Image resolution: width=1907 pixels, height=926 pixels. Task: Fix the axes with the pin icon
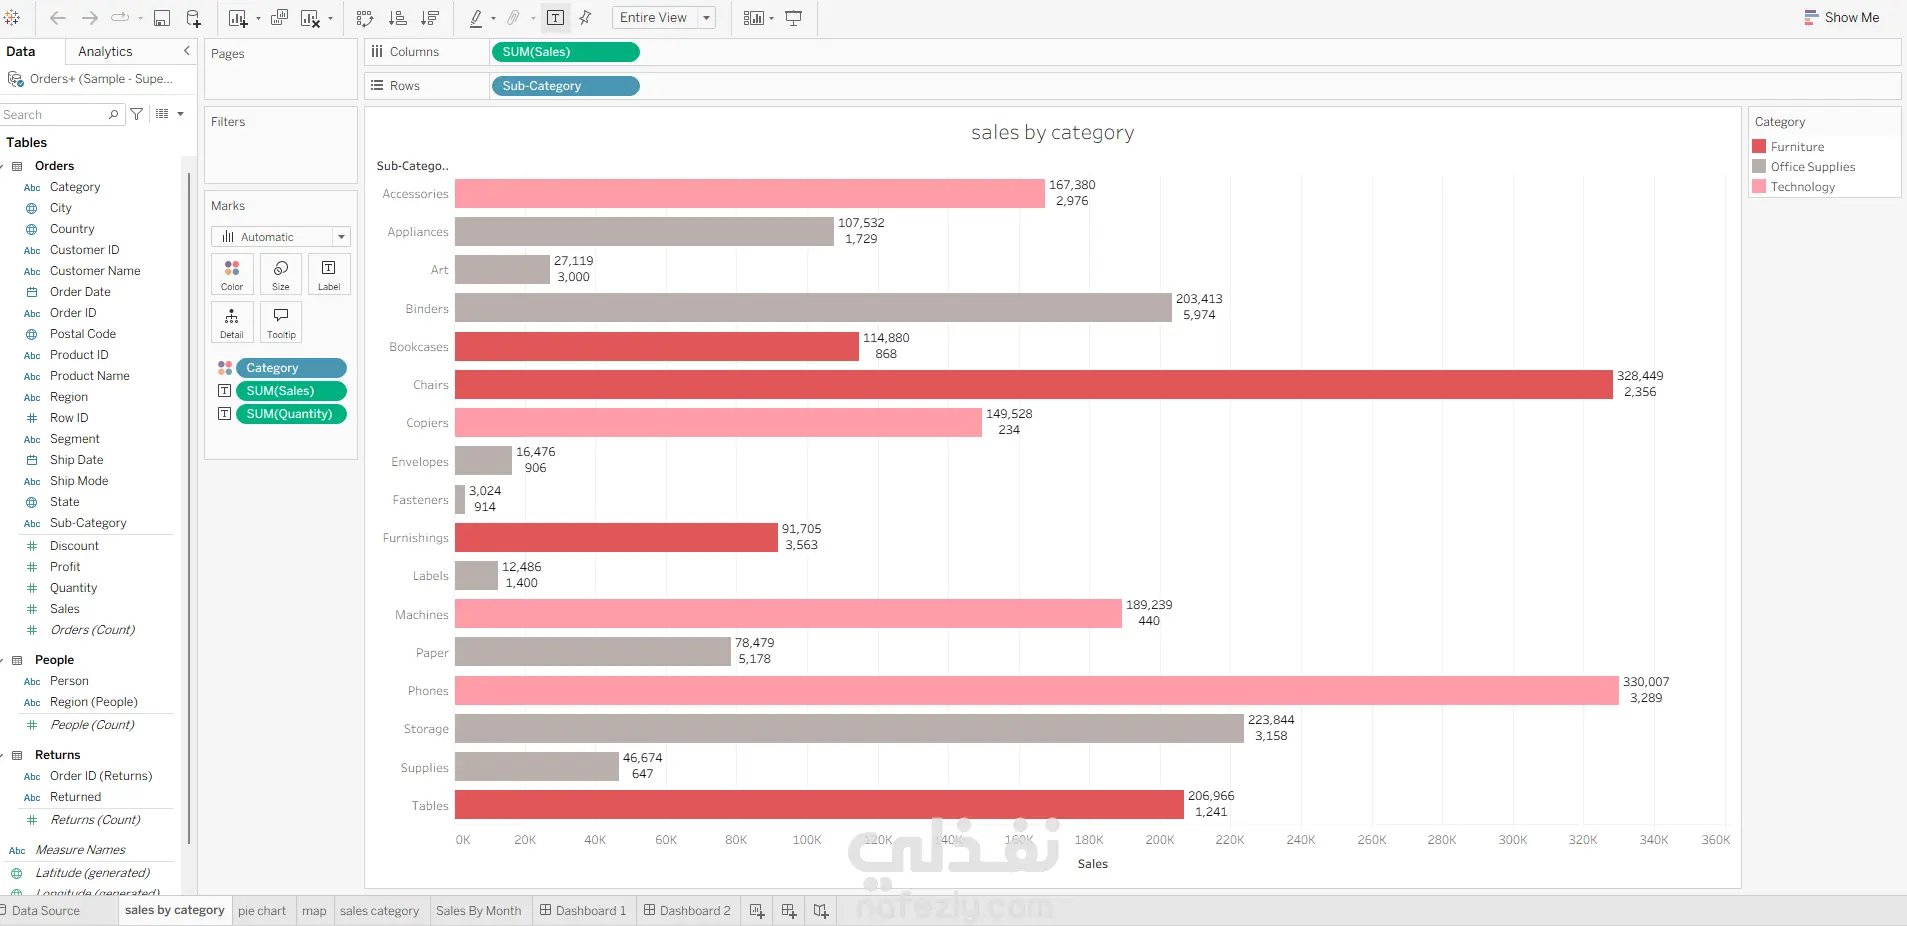pyautogui.click(x=586, y=18)
